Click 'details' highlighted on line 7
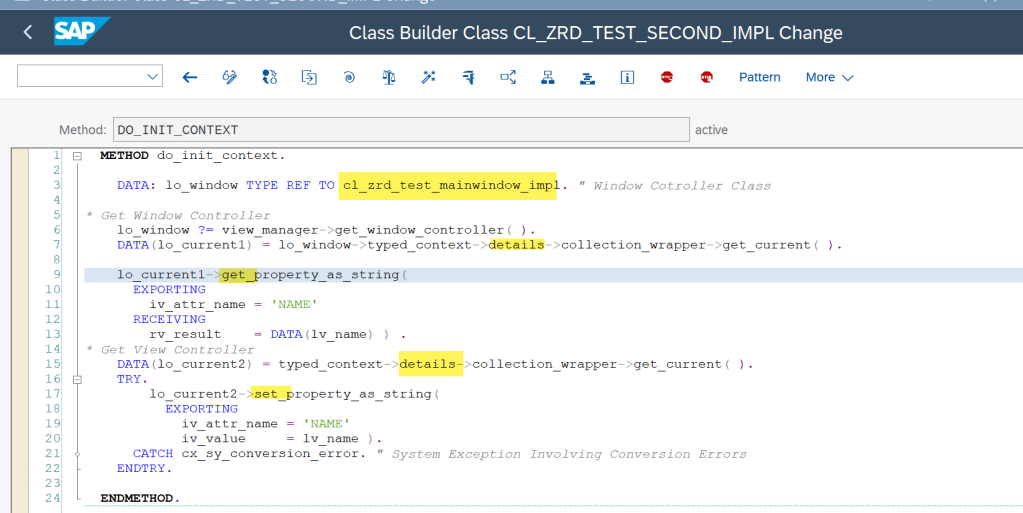Viewport: 1023px width, 513px height. (516, 245)
